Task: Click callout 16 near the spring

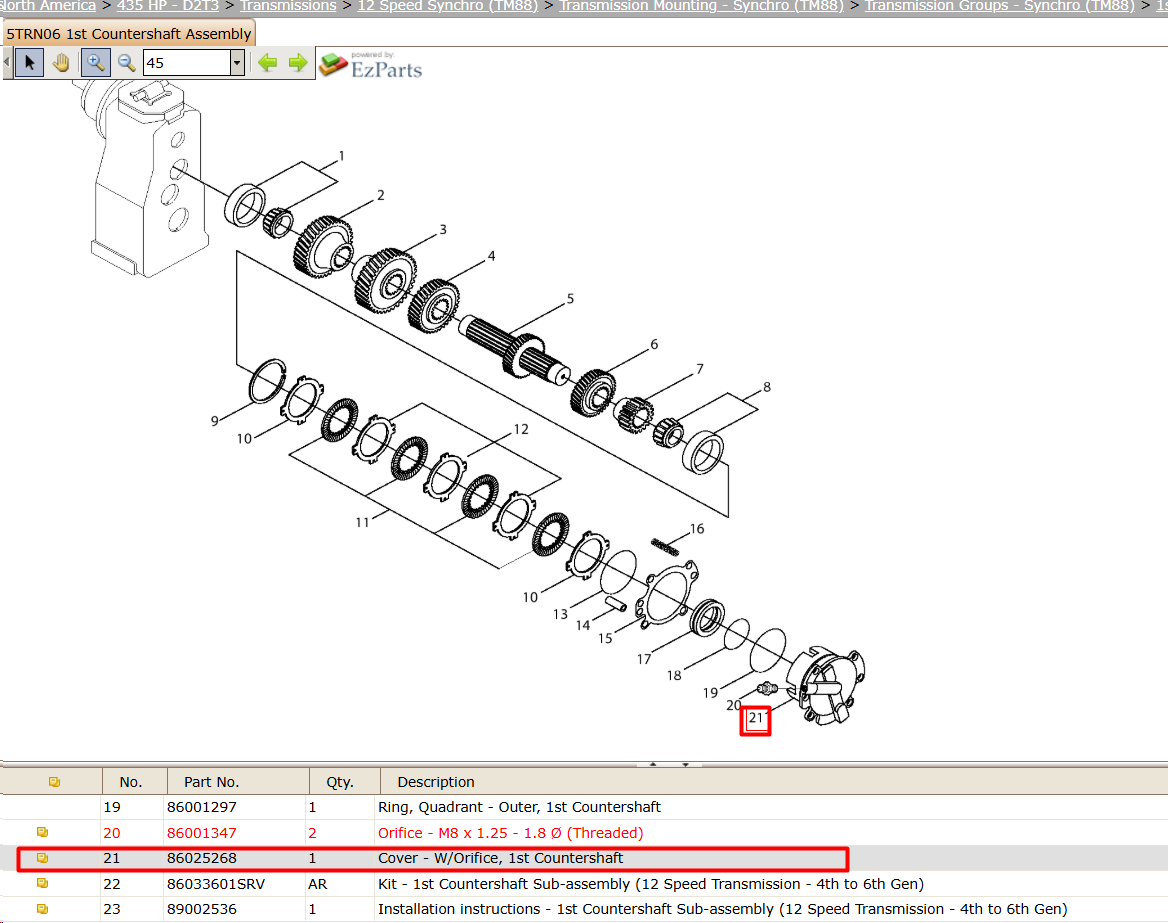Action: pos(696,529)
